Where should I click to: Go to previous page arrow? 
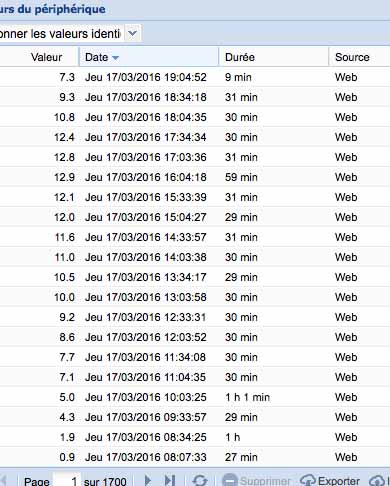click(4, 480)
